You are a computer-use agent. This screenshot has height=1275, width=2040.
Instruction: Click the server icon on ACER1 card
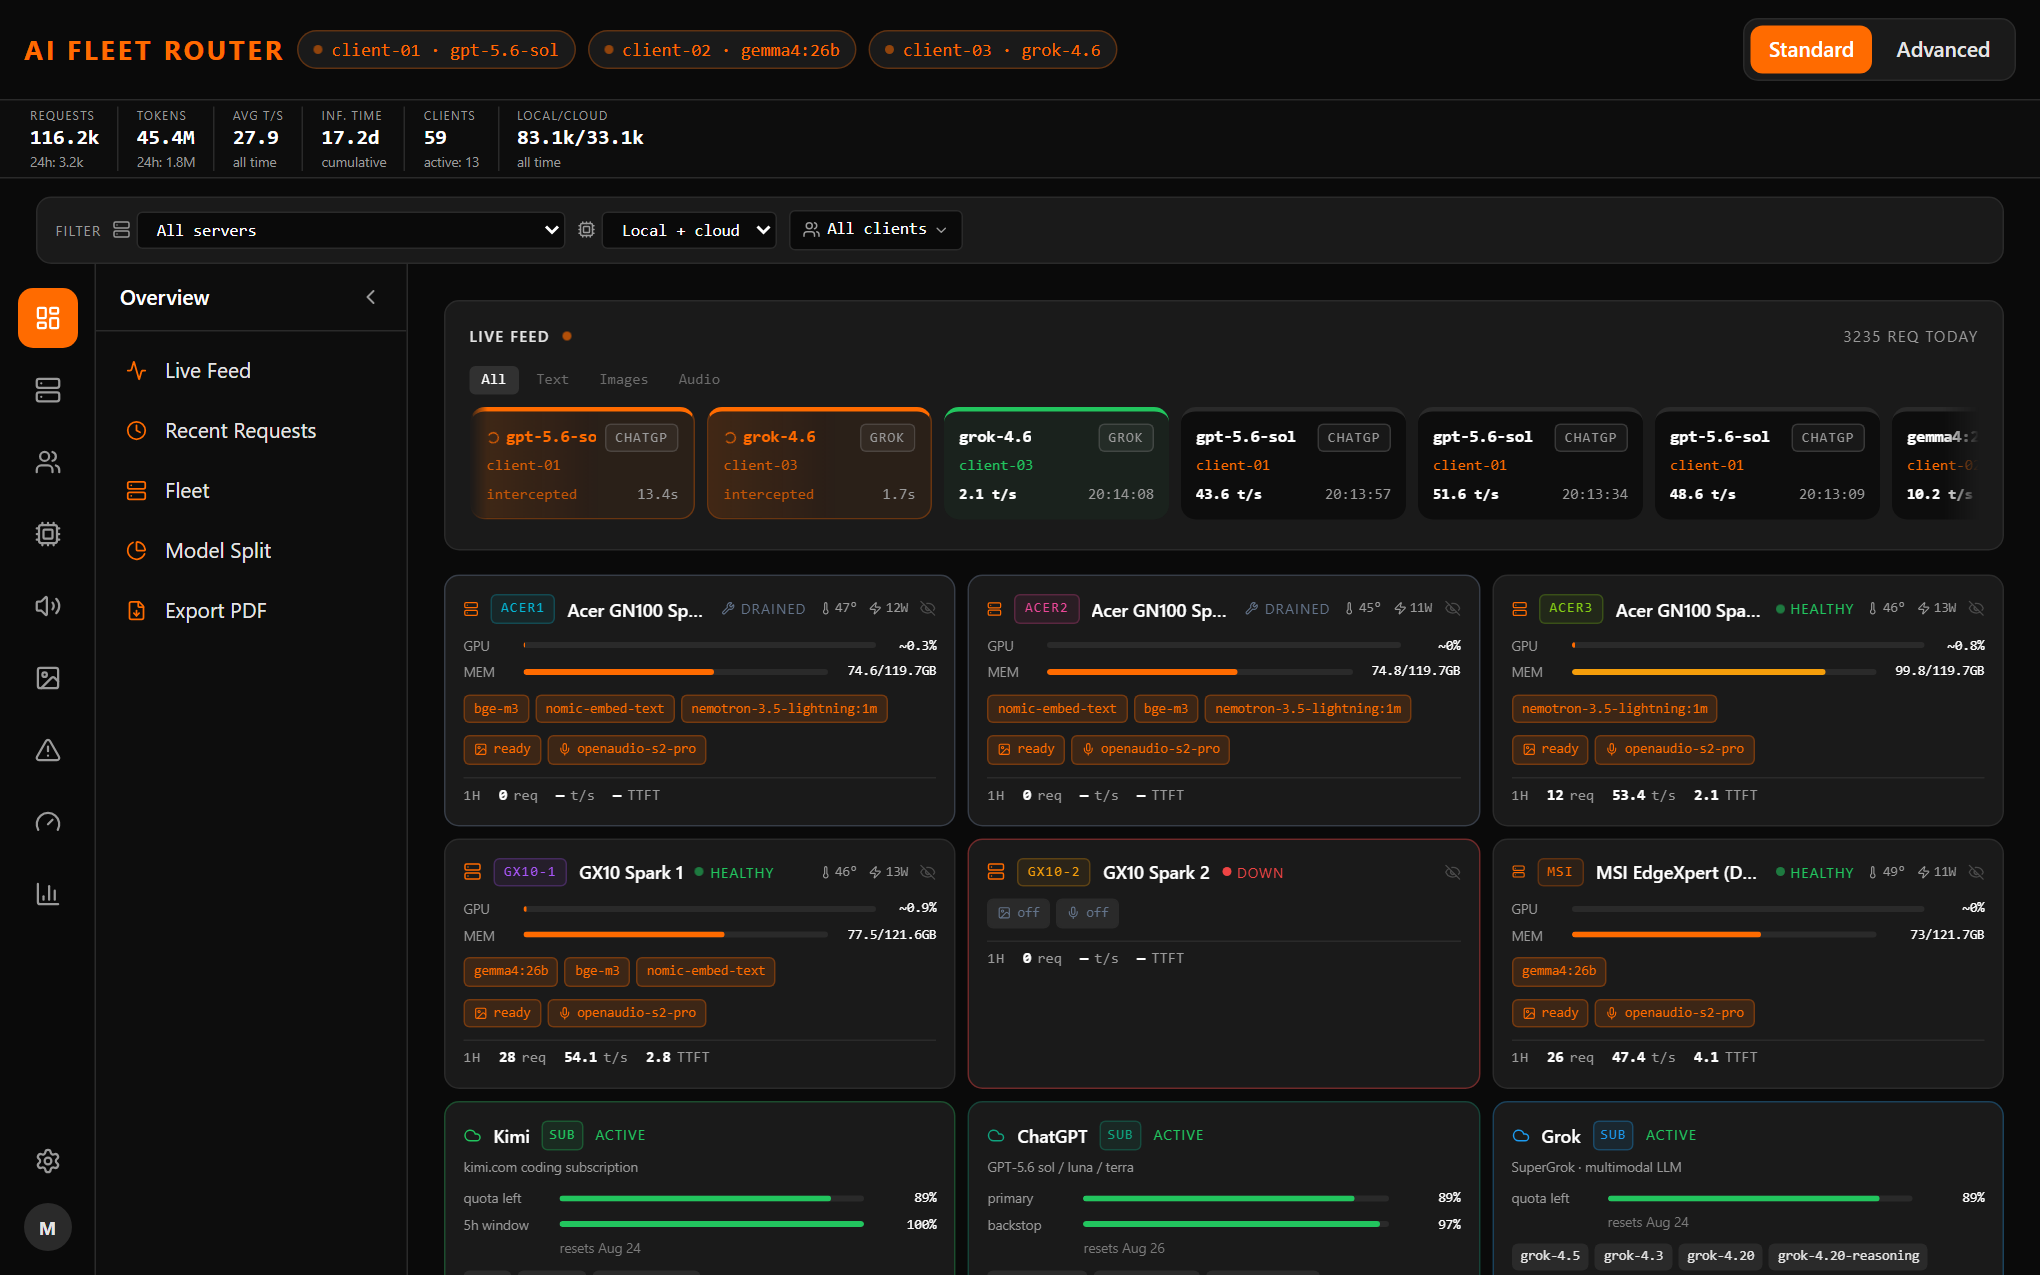(471, 609)
